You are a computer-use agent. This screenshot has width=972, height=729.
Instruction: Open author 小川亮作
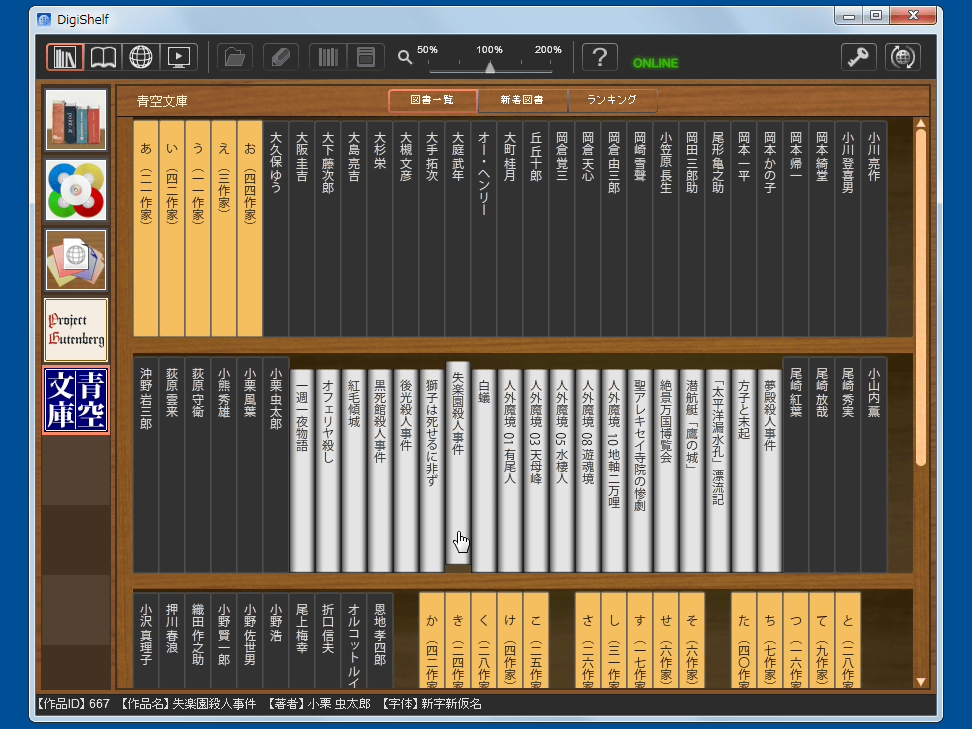[874, 228]
